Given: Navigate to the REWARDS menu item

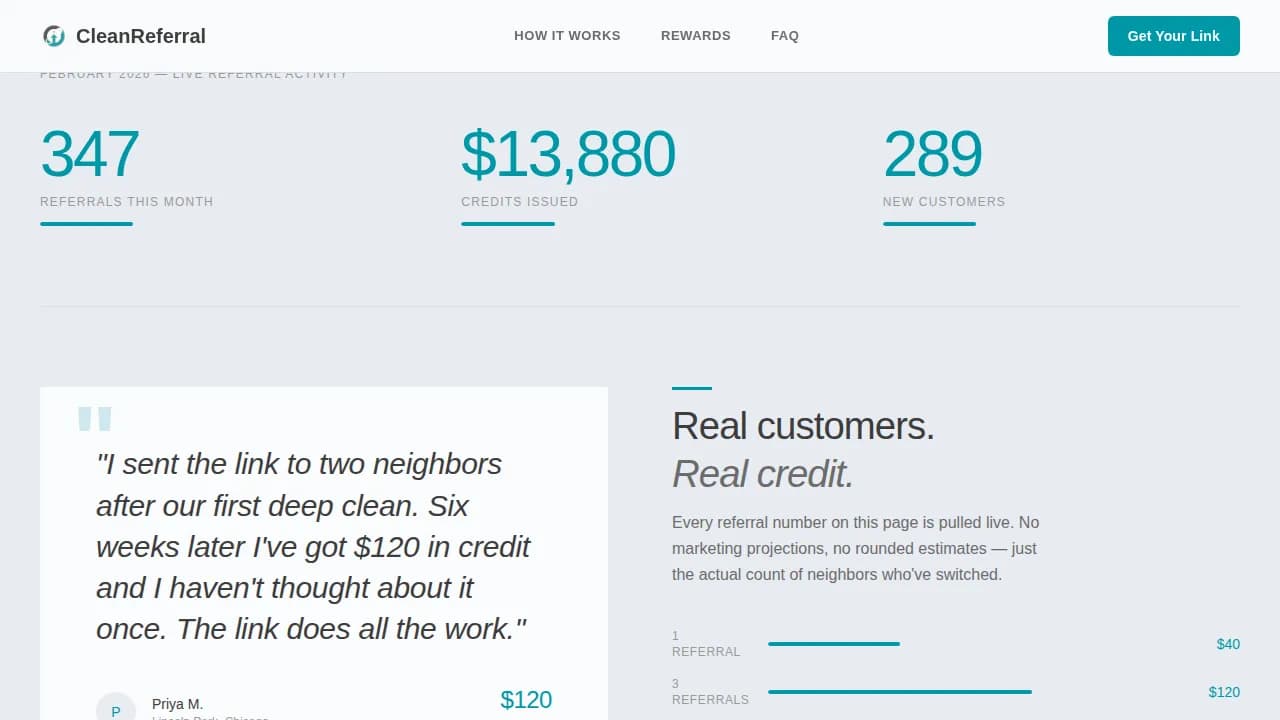Looking at the screenshot, I should pyautogui.click(x=695, y=35).
